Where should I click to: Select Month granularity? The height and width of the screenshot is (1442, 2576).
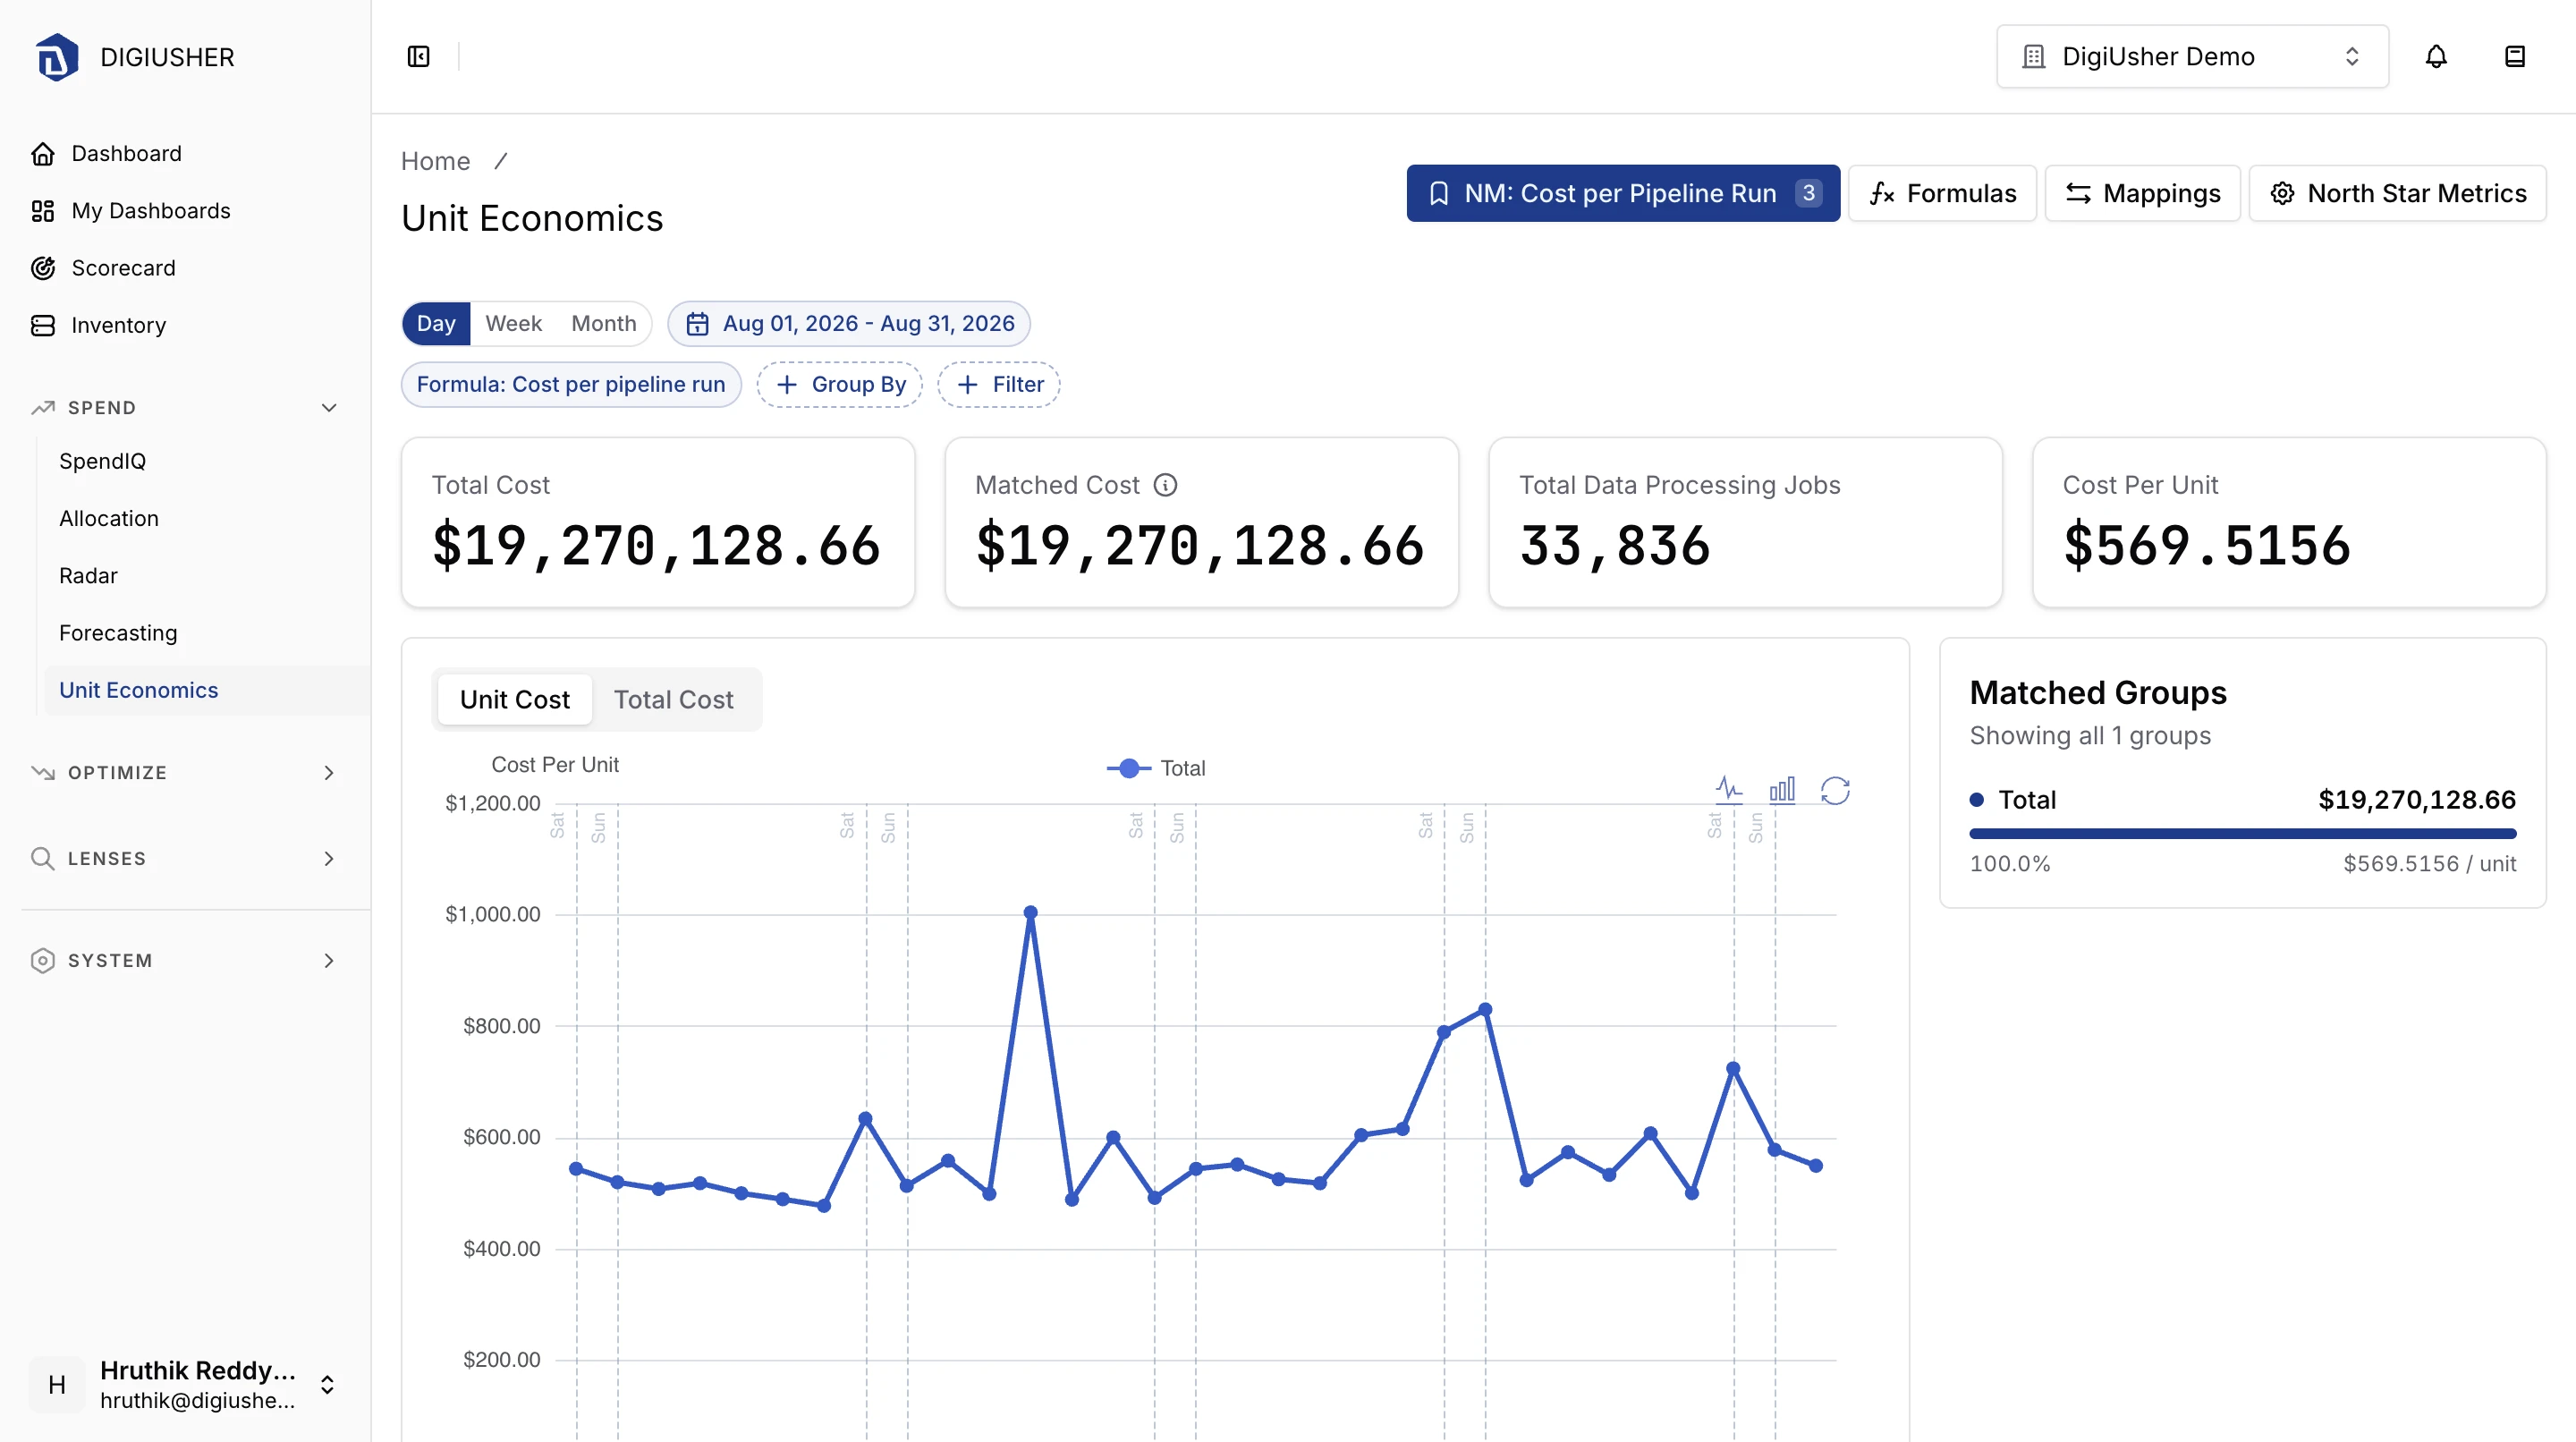(x=604, y=324)
